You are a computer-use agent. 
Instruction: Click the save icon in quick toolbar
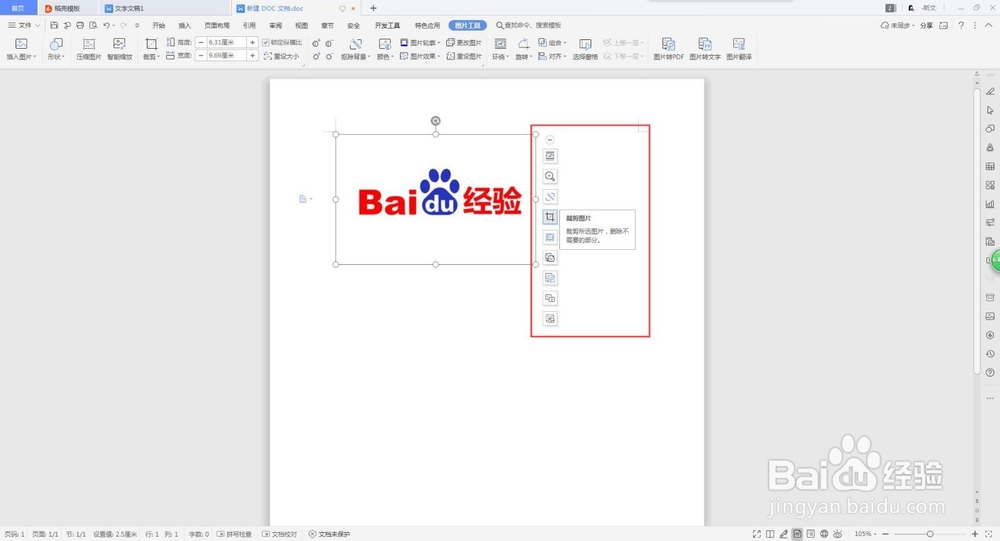[x=54, y=26]
